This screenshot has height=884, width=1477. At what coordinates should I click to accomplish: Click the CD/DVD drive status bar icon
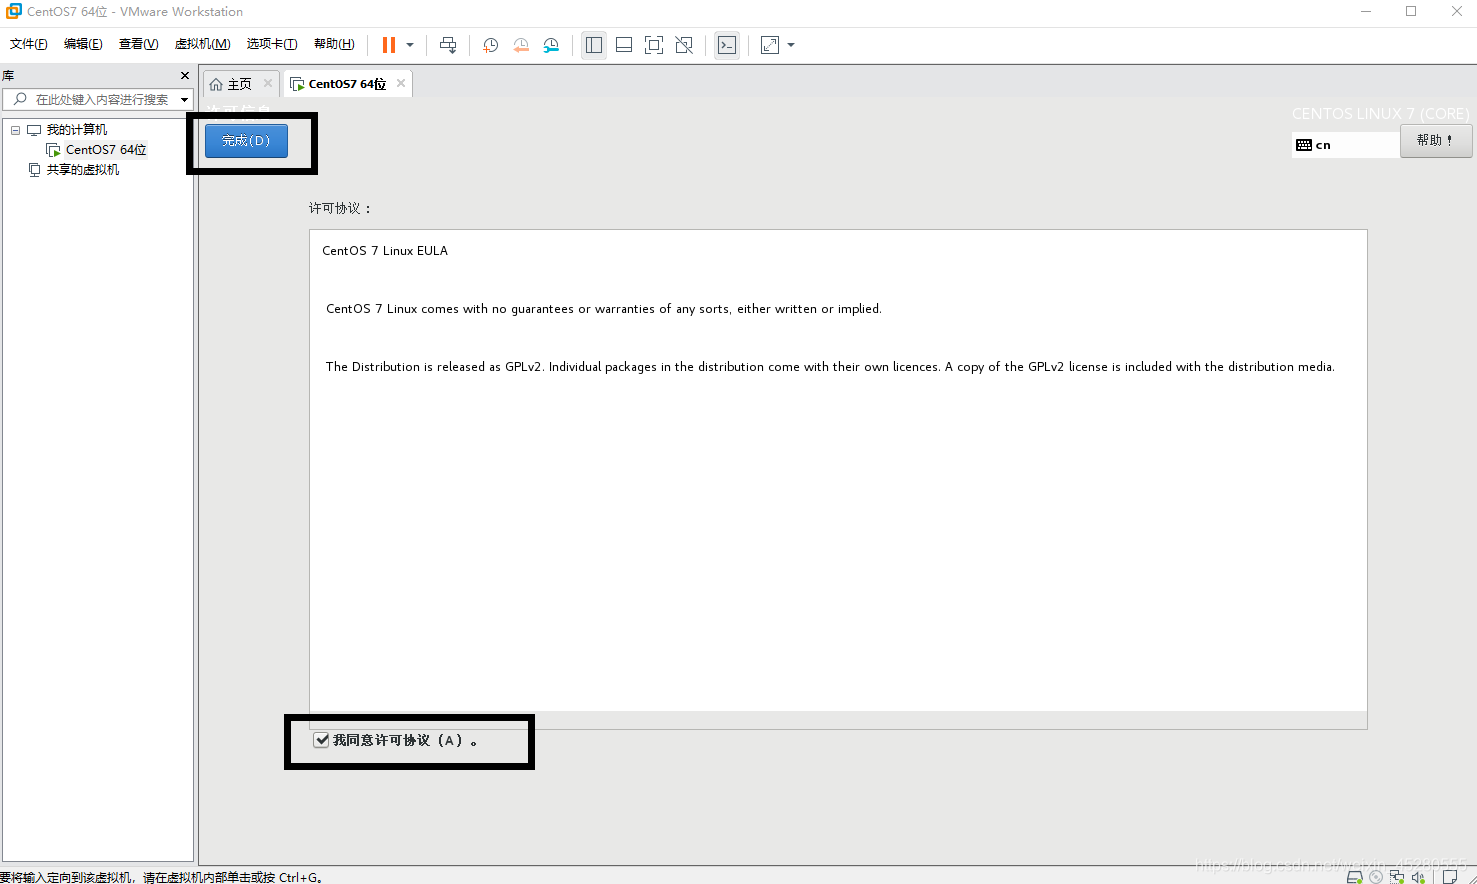1376,877
